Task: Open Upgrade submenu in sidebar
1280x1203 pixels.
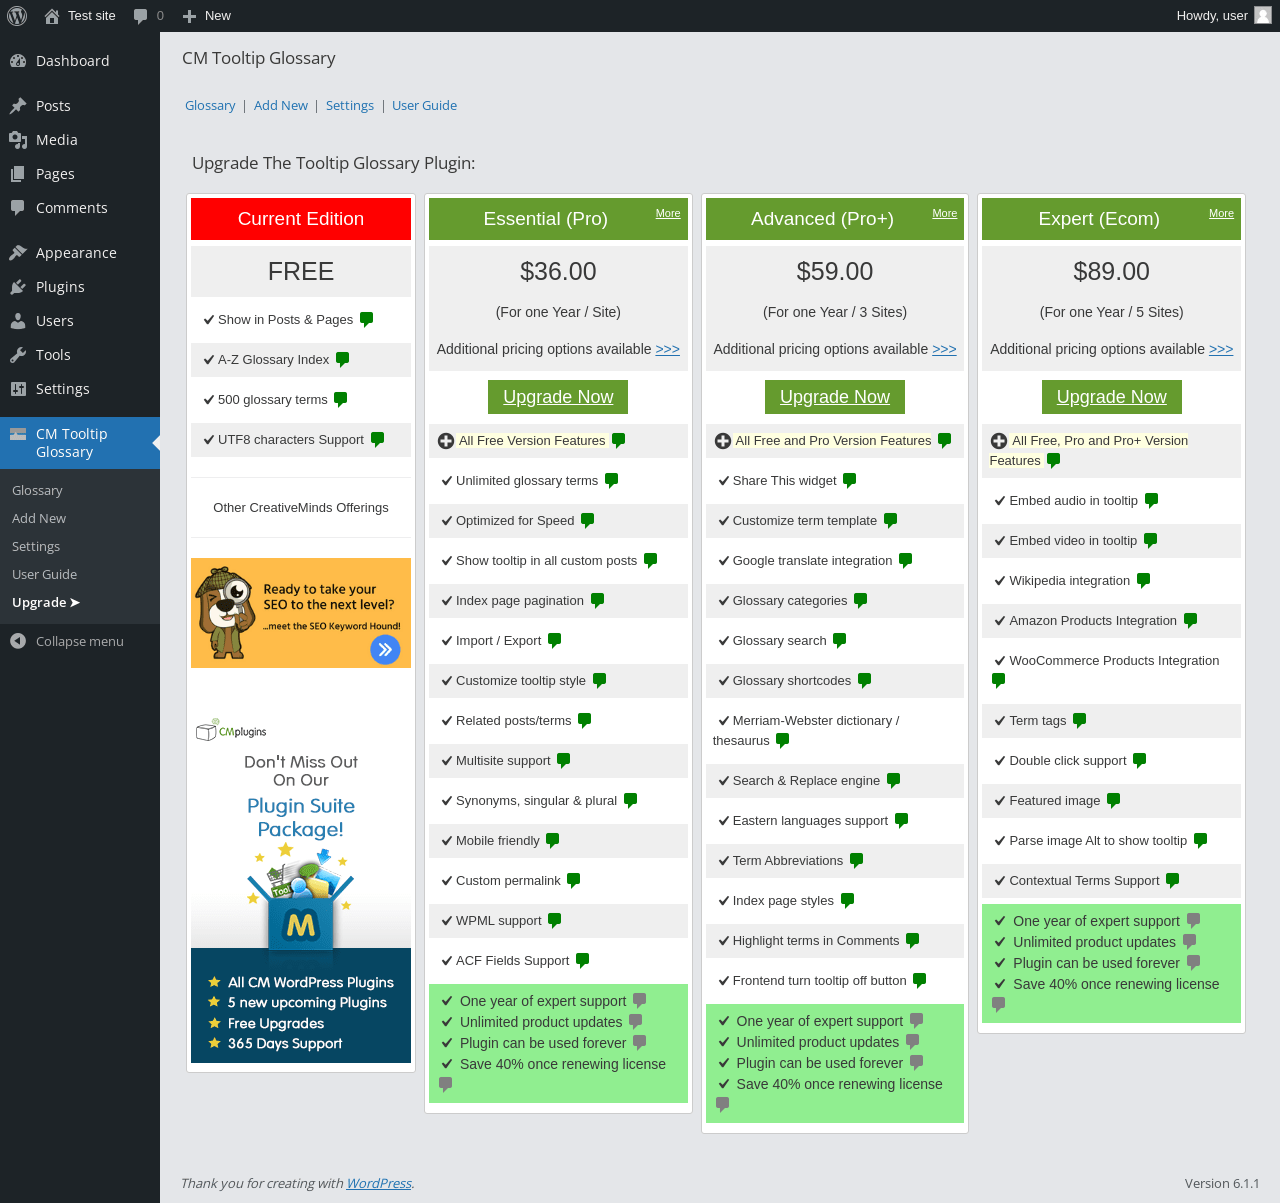Action: pyautogui.click(x=46, y=603)
